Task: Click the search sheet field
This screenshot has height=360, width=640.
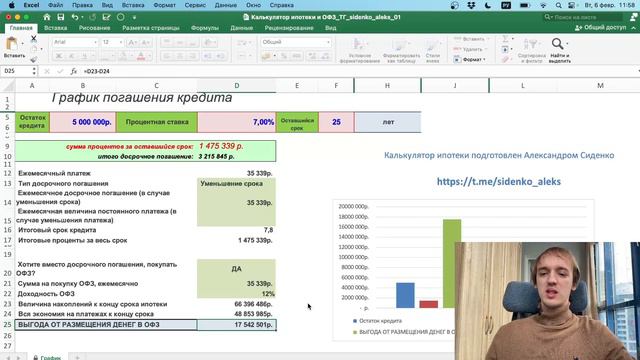Action: pos(584,17)
